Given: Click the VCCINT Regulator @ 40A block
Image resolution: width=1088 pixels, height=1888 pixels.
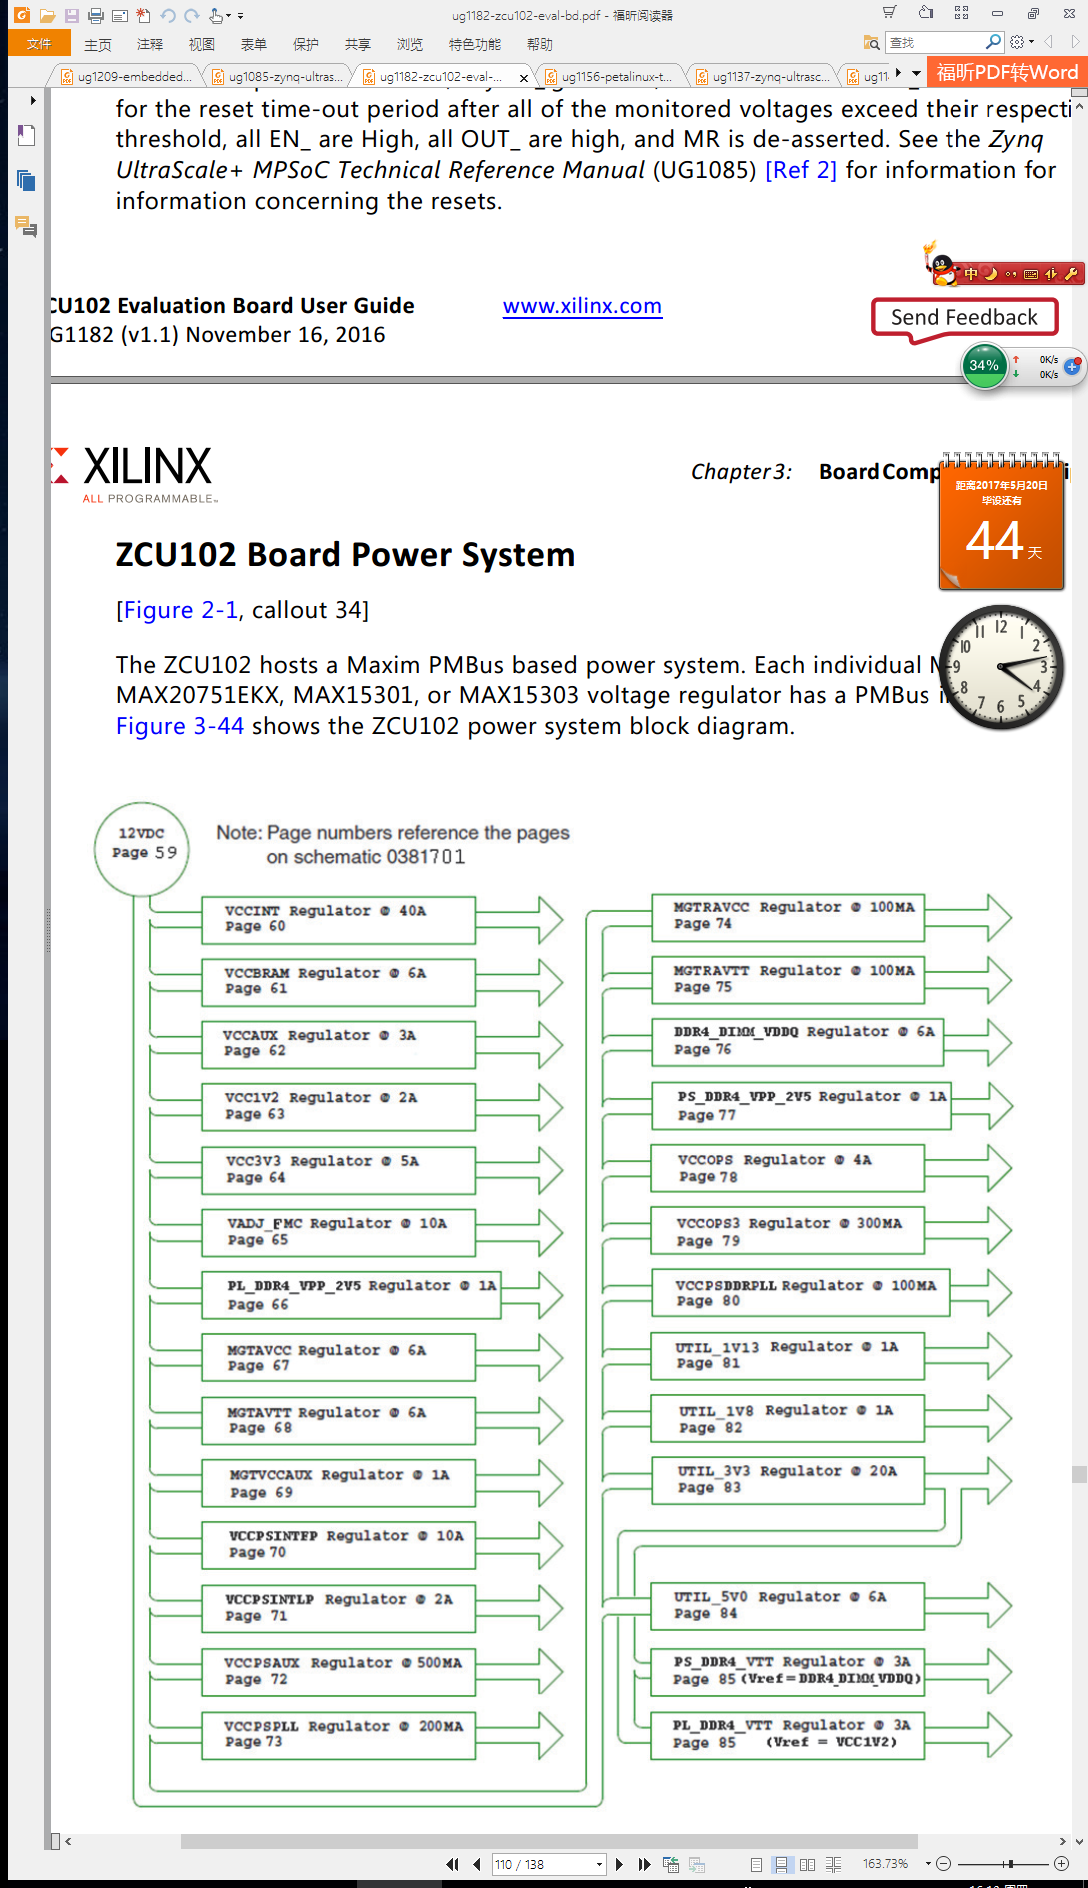Looking at the screenshot, I should point(338,920).
